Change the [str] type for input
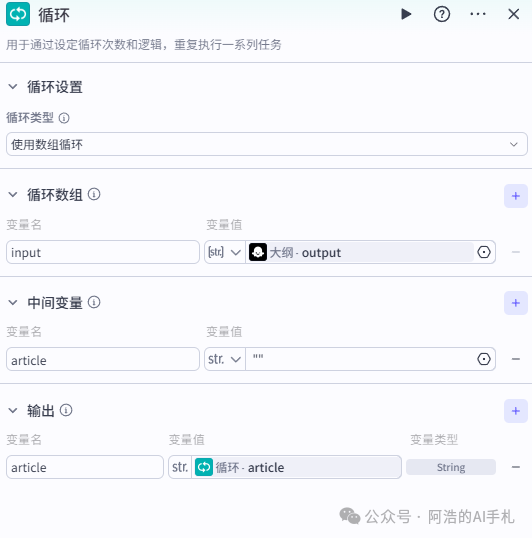Screen dimensions: 532x538 (x=225, y=252)
